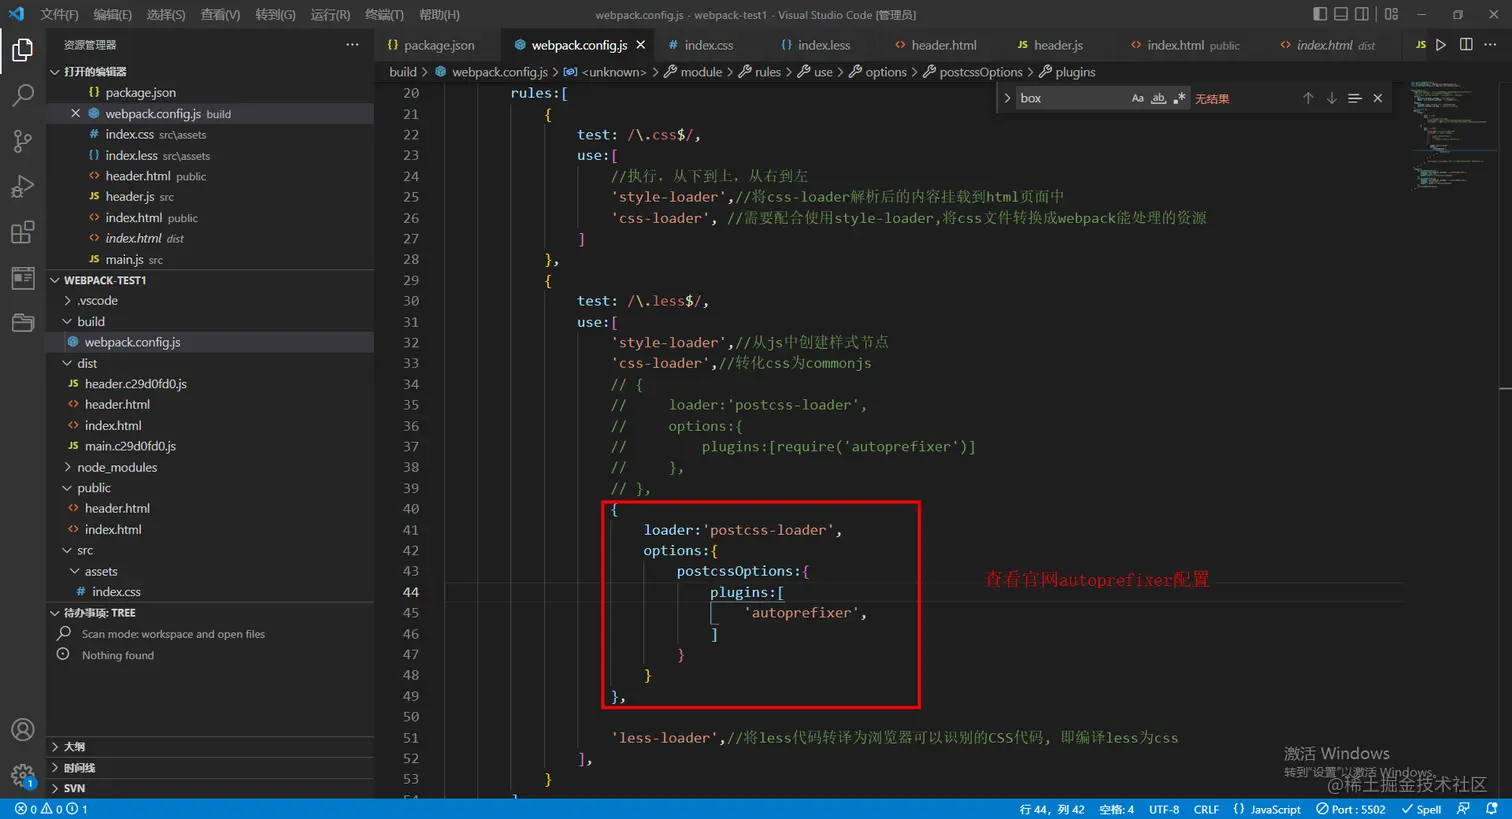
Task: Open the Manage gear icon
Action: [x=22, y=775]
